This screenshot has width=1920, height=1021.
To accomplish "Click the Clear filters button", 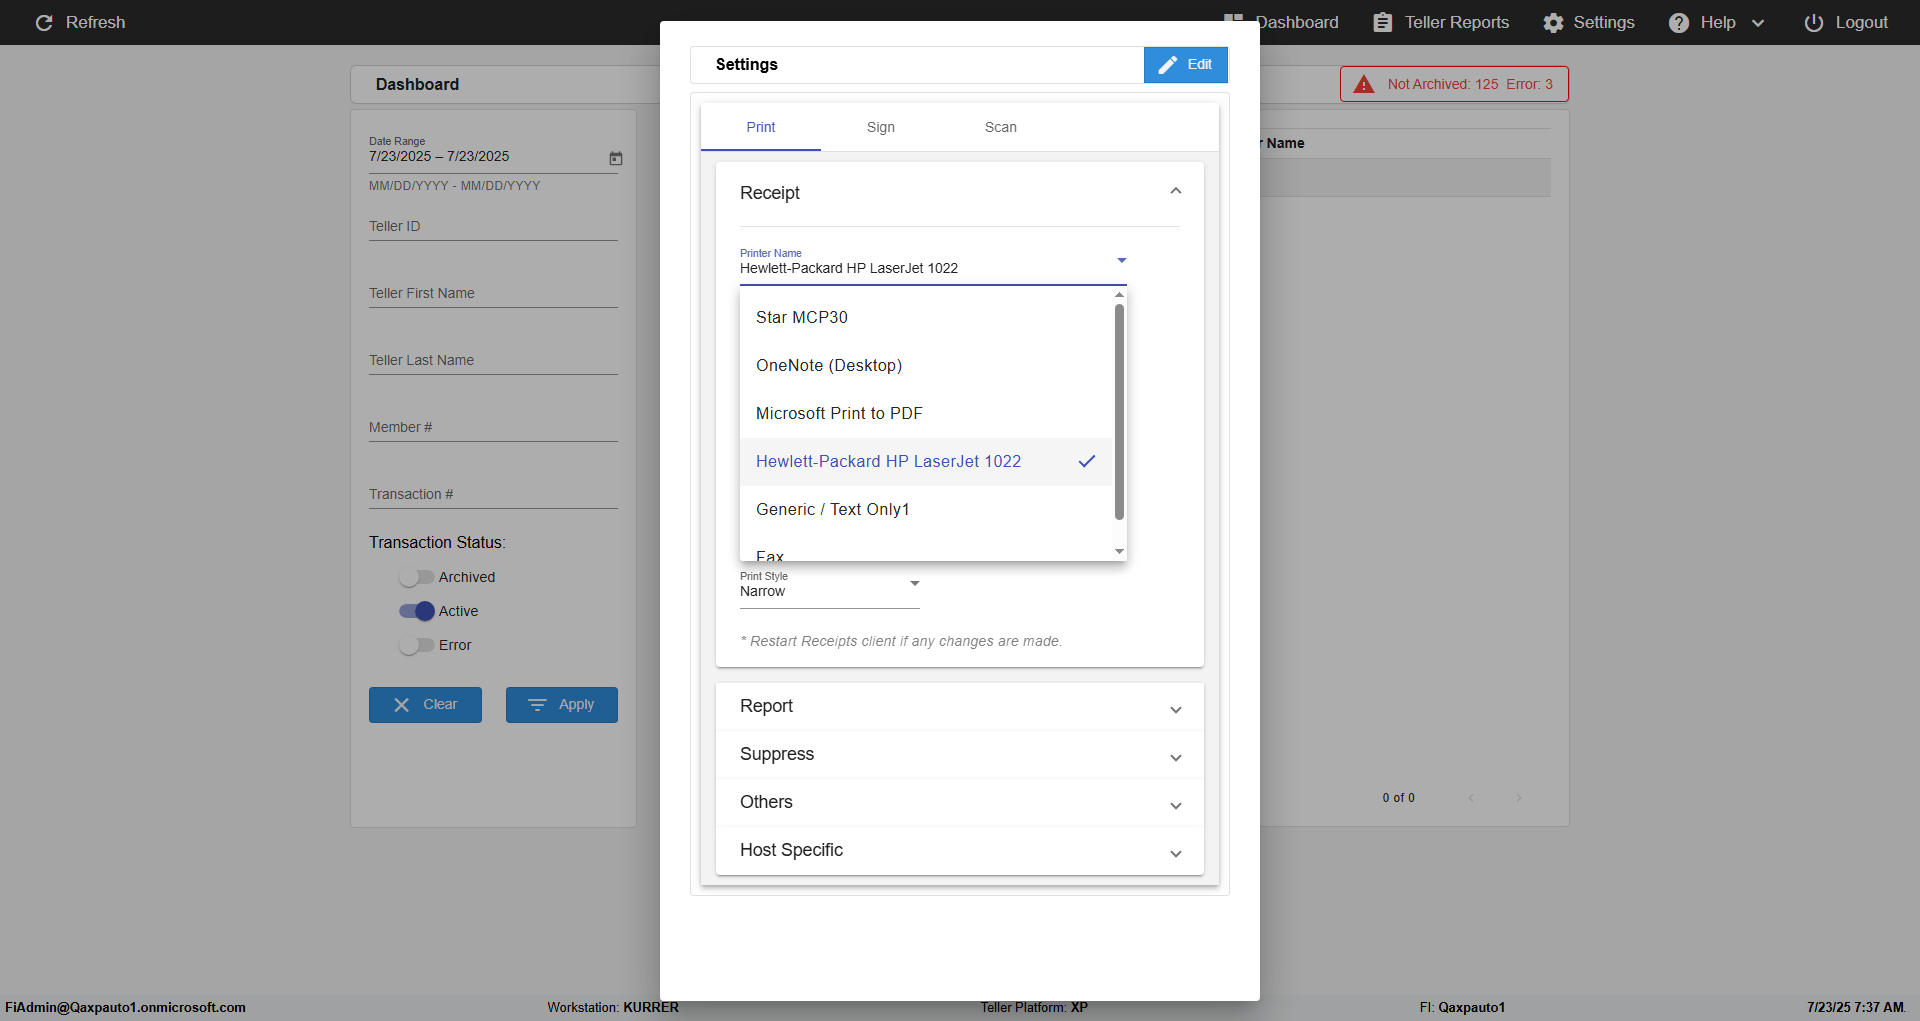I will point(425,705).
